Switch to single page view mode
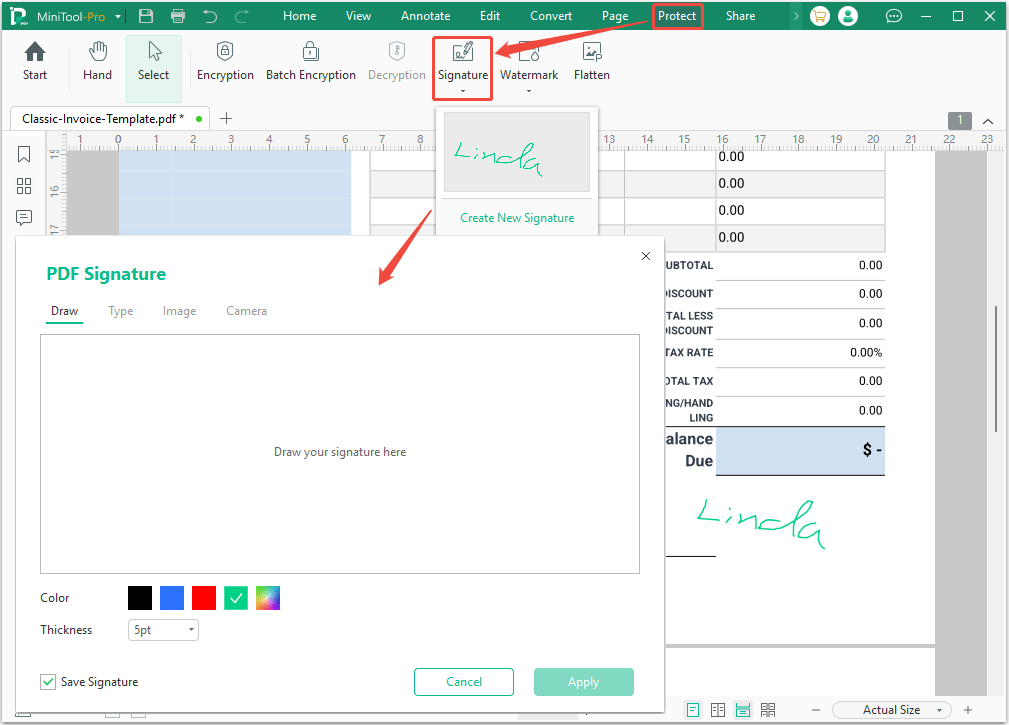This screenshot has height=725, width=1009. (693, 709)
